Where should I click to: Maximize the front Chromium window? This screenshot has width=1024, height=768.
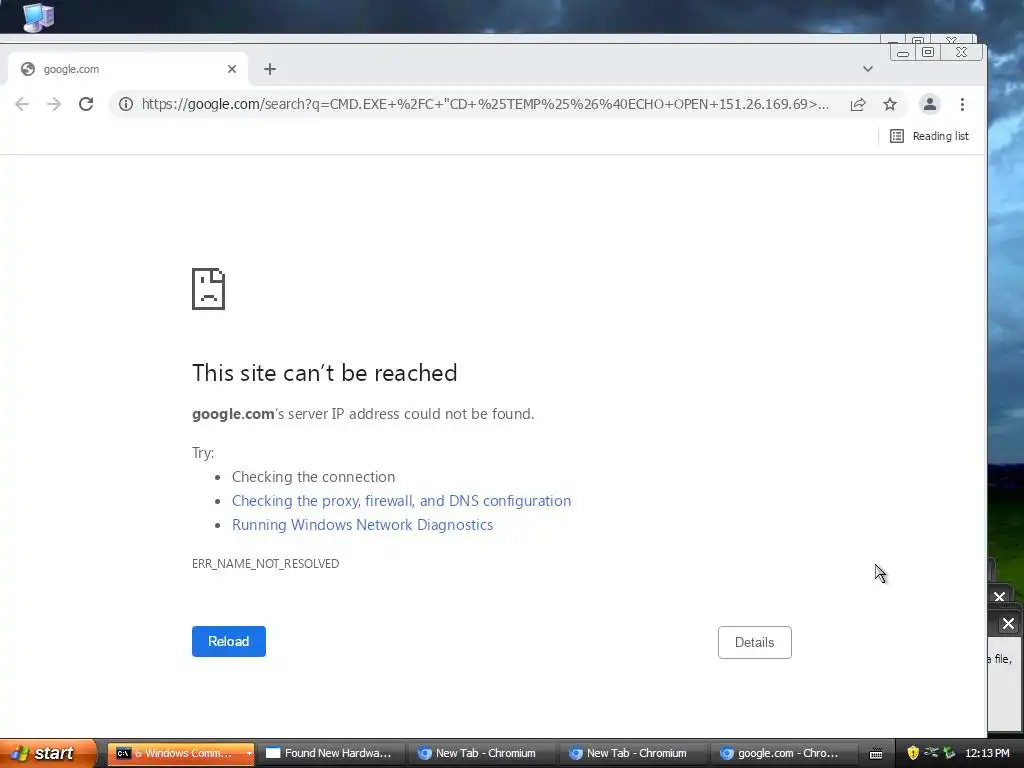click(927, 52)
